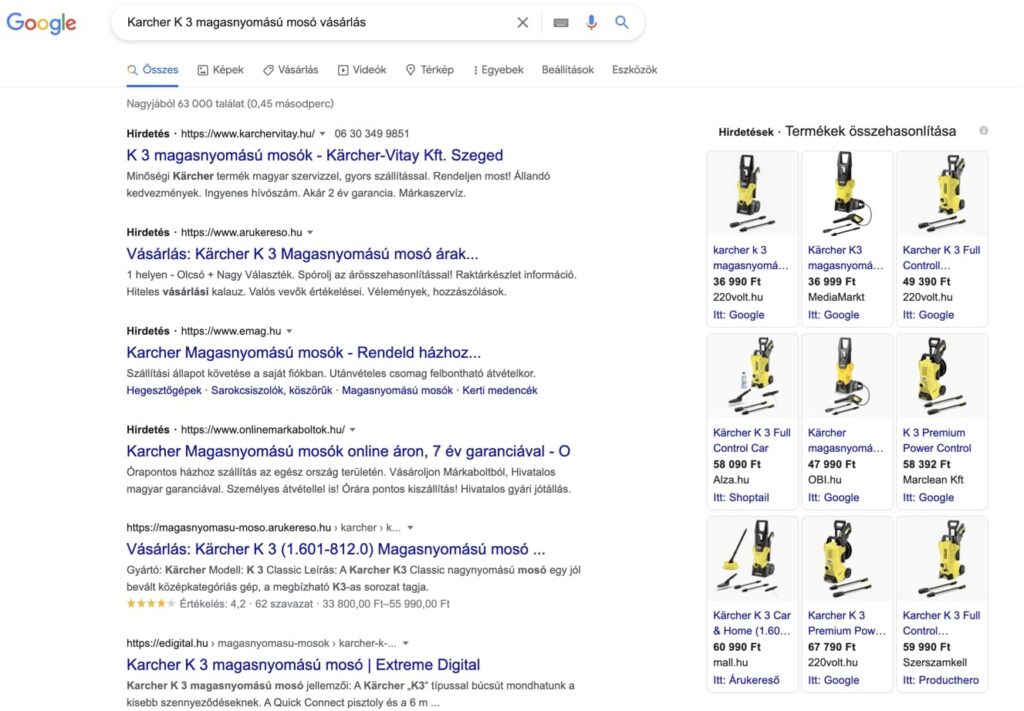Open Extreme Digital Karcher K 3 result
Image resolution: width=1024 pixels, height=711 pixels.
(303, 665)
